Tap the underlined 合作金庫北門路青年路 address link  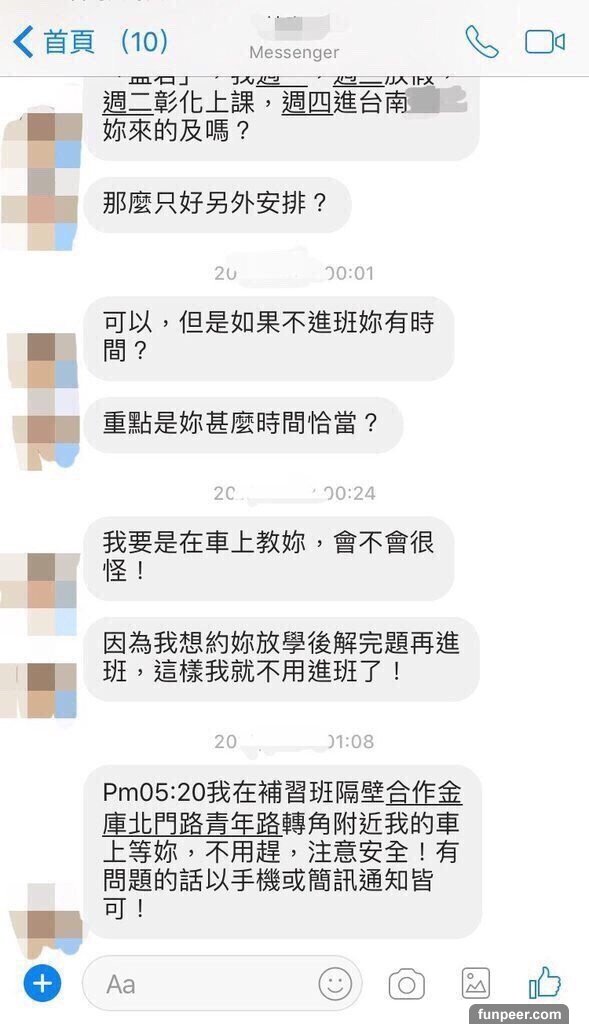(282, 808)
